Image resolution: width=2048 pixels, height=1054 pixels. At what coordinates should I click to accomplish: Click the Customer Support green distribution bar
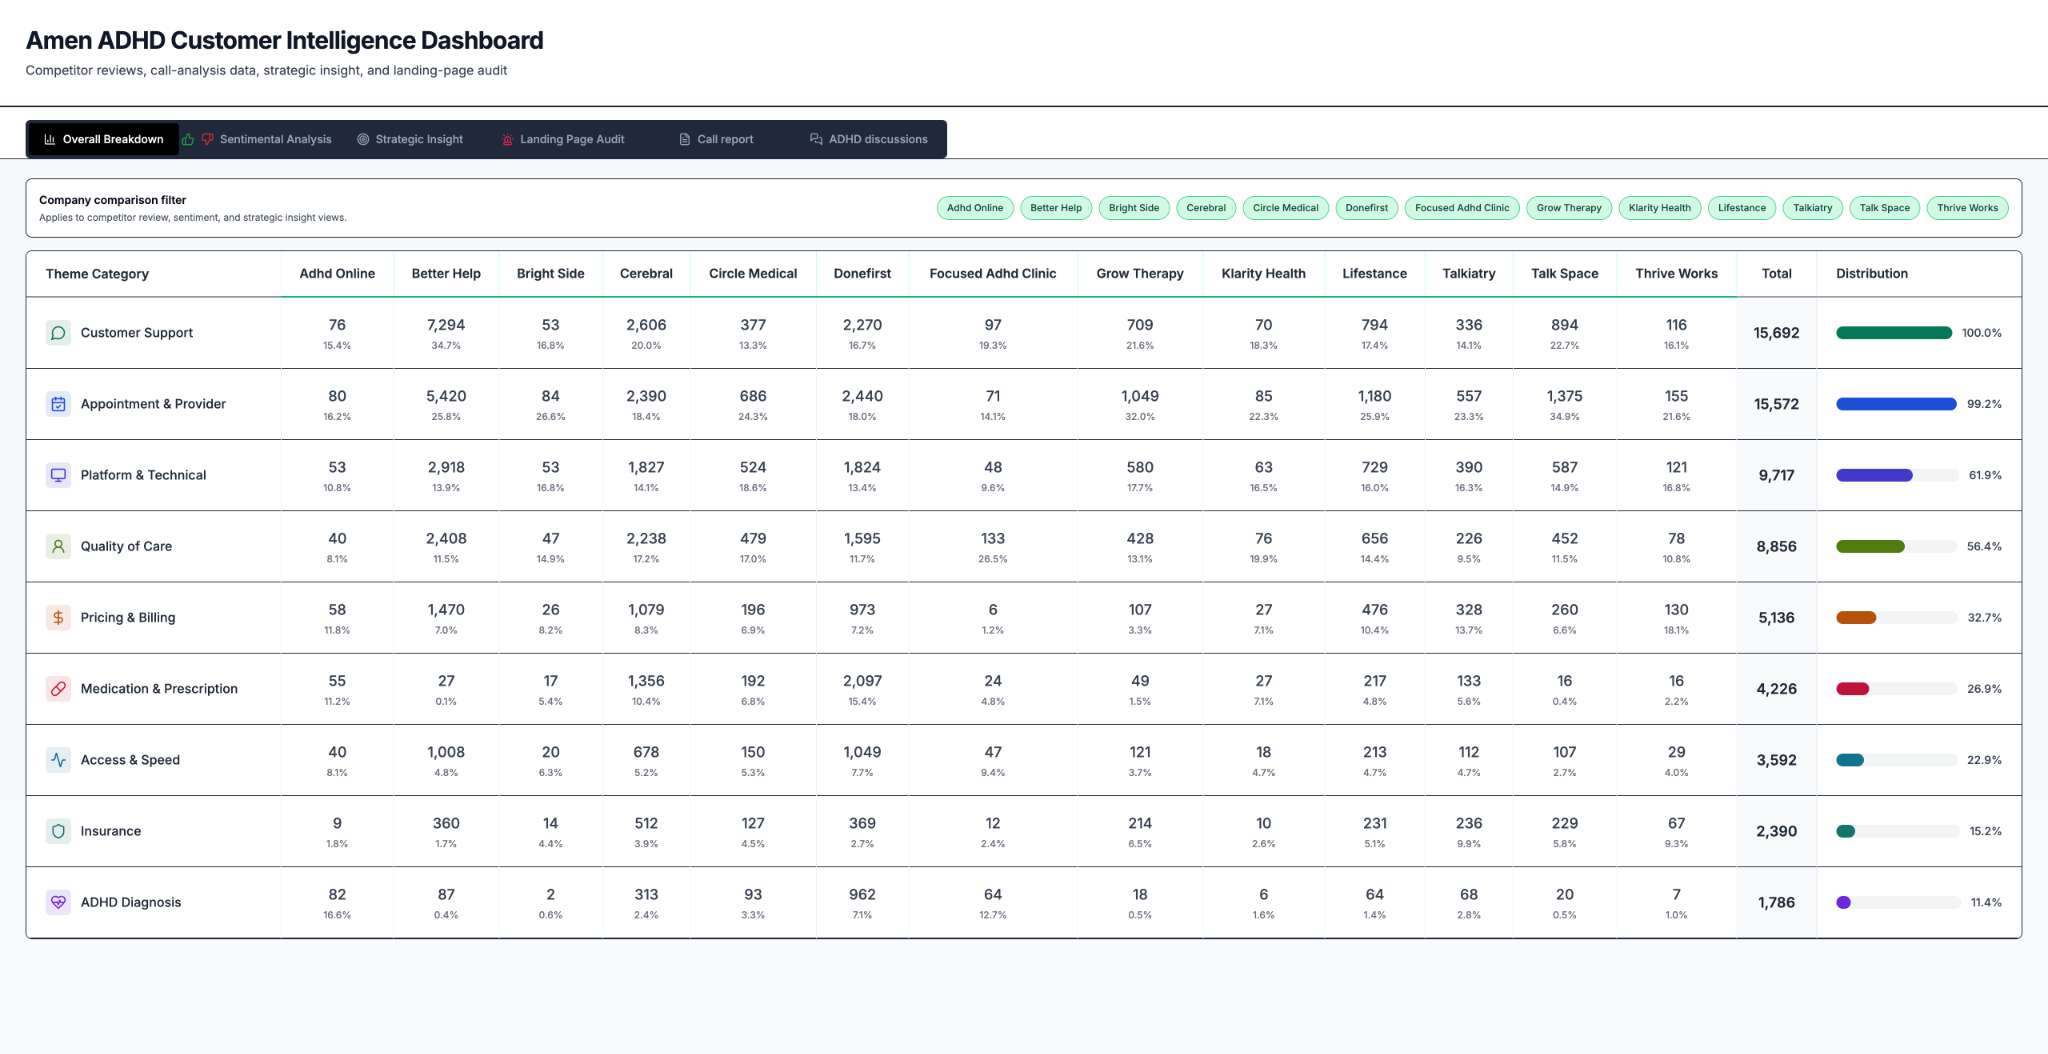(x=1893, y=333)
